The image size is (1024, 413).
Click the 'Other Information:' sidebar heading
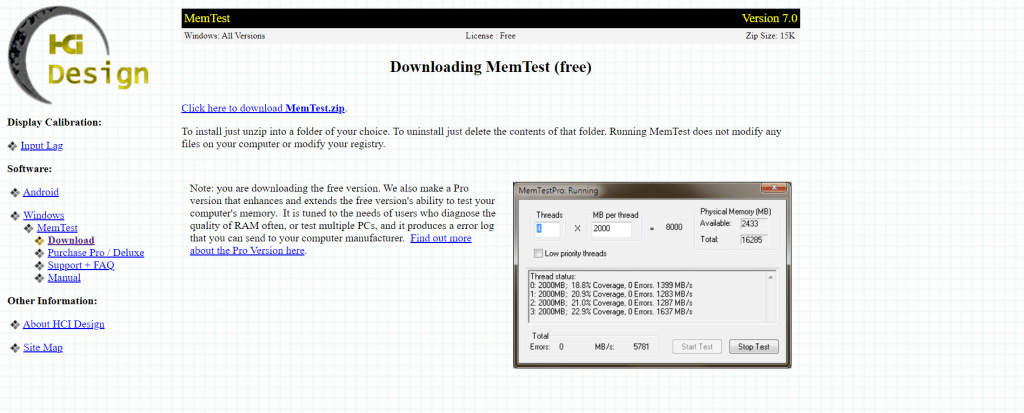52,301
